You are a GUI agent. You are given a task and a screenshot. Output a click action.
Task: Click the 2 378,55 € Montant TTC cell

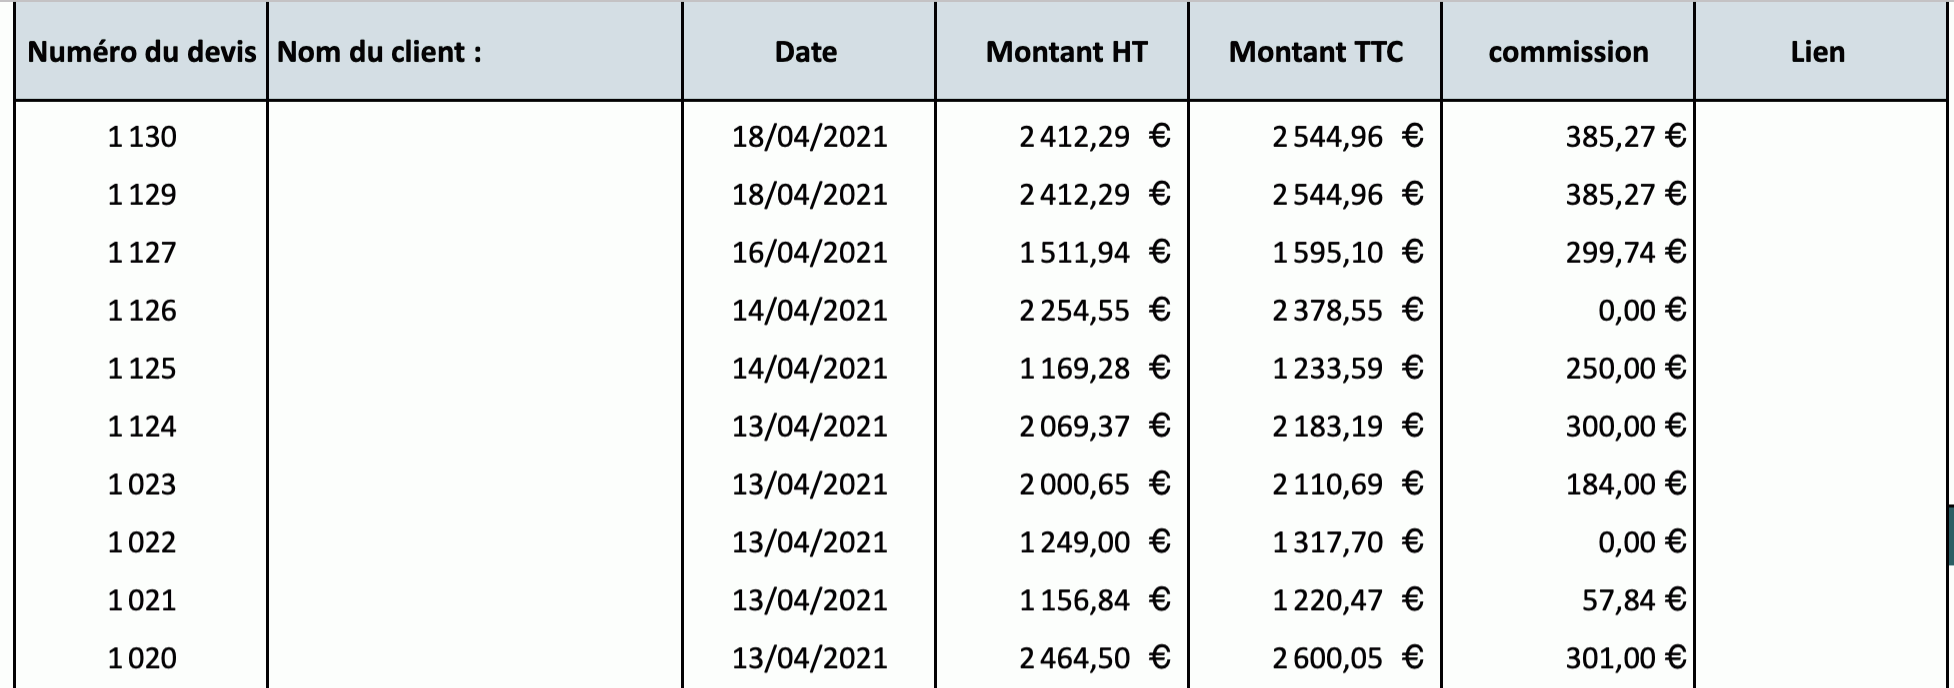coord(1346,310)
